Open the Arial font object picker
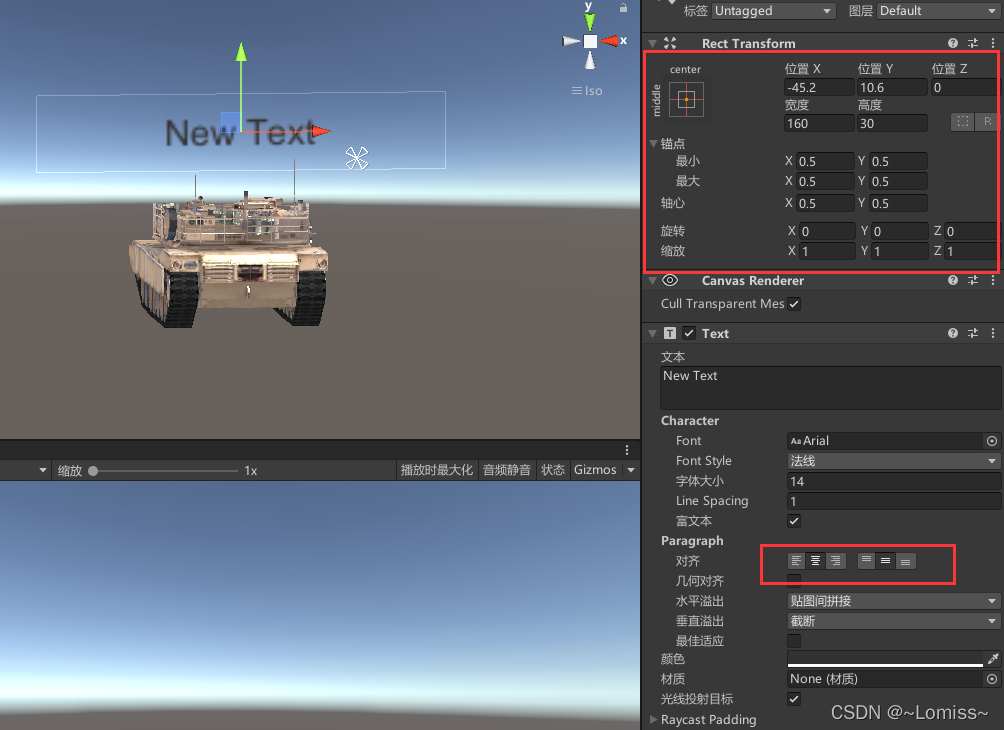The width and height of the screenshot is (1004, 730). click(991, 440)
